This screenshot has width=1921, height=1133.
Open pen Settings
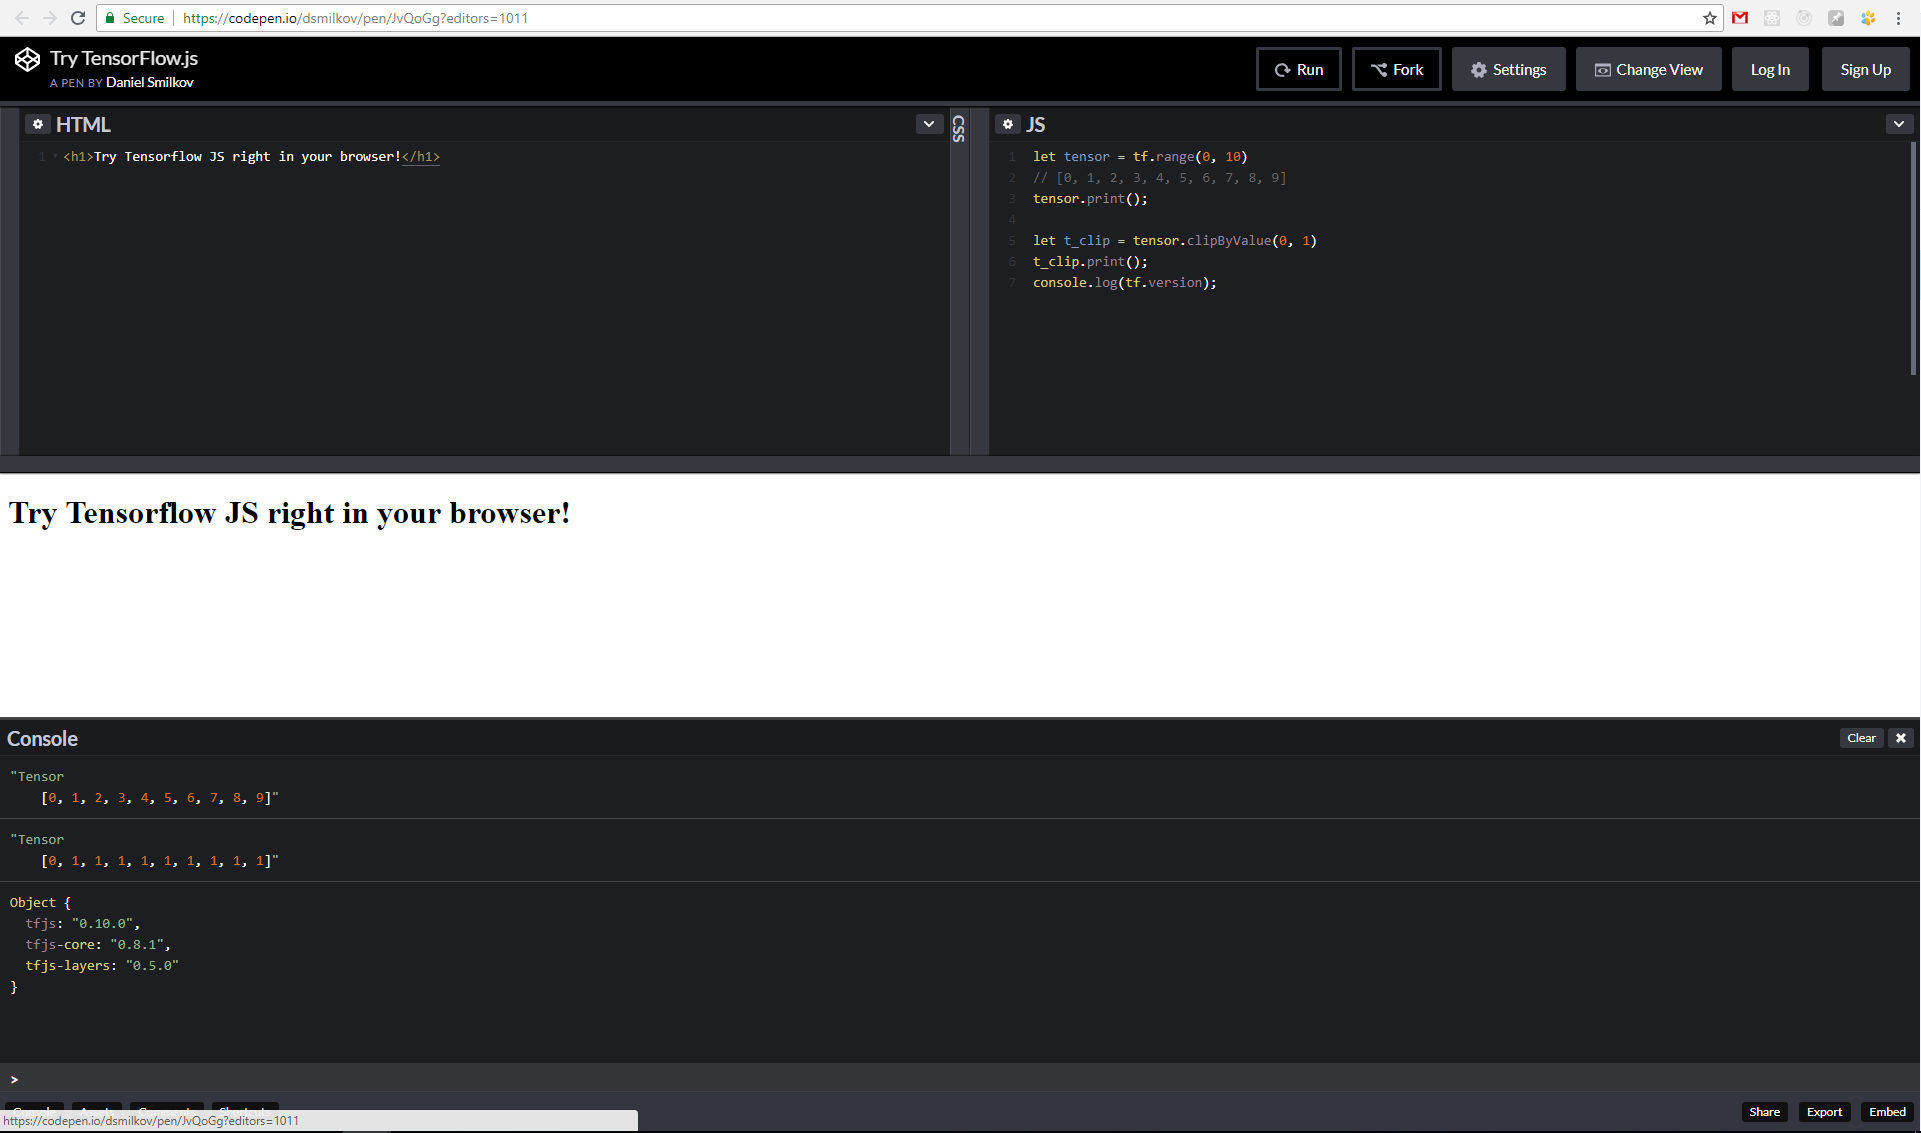tap(1509, 70)
